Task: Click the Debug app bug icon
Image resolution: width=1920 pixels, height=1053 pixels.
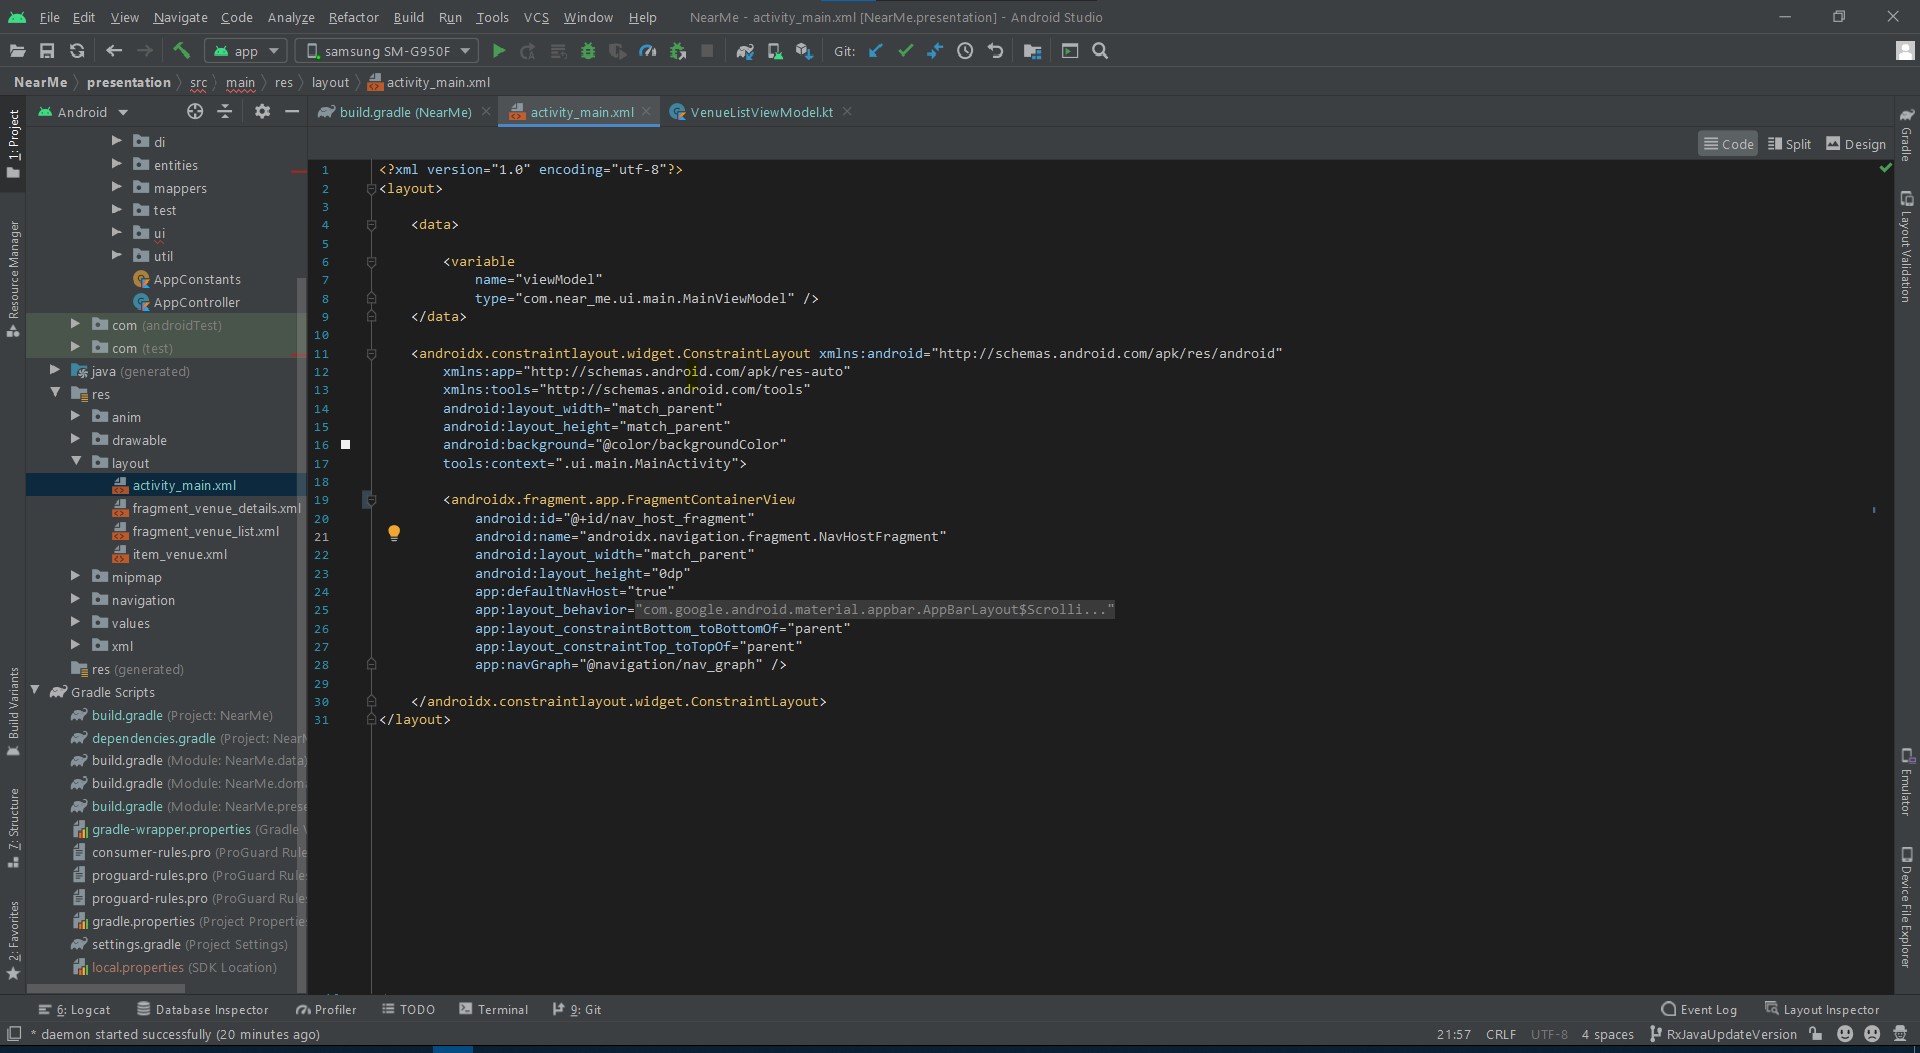Action: tap(588, 51)
